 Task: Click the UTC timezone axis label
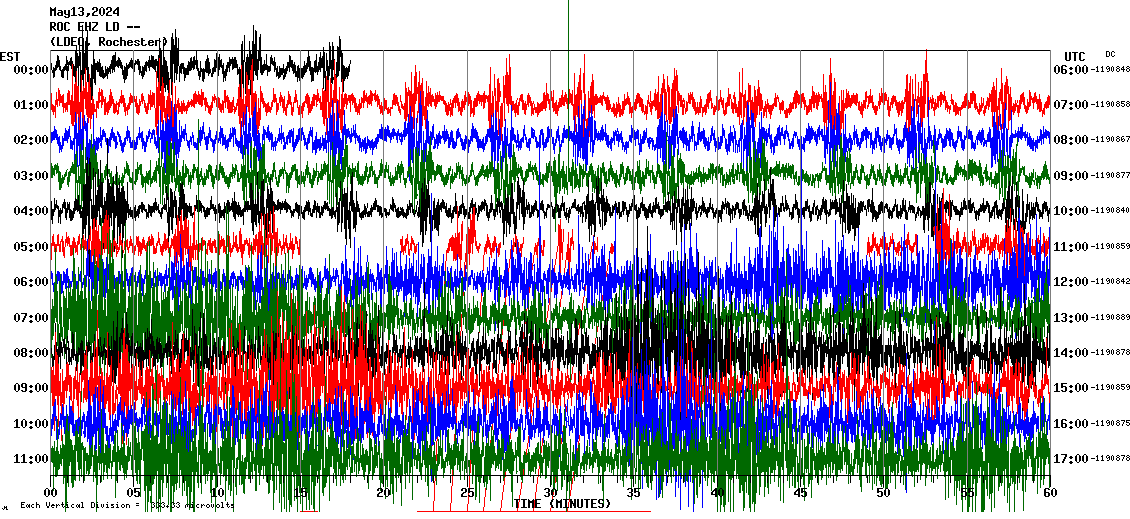point(1074,56)
